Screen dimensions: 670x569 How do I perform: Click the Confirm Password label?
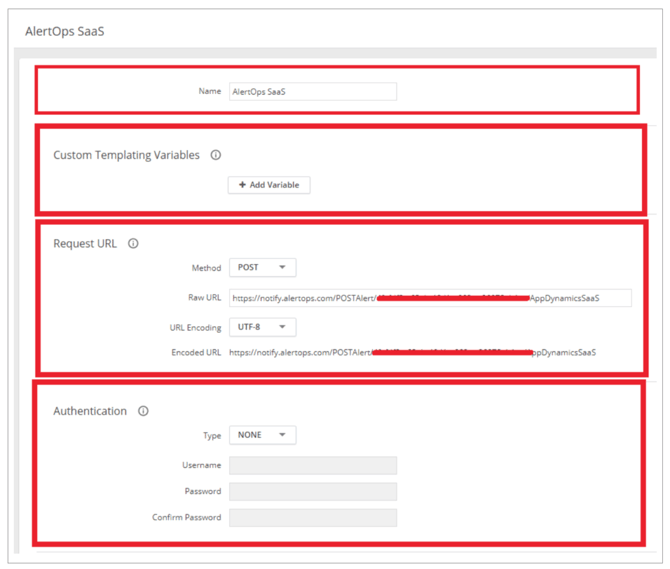[187, 517]
